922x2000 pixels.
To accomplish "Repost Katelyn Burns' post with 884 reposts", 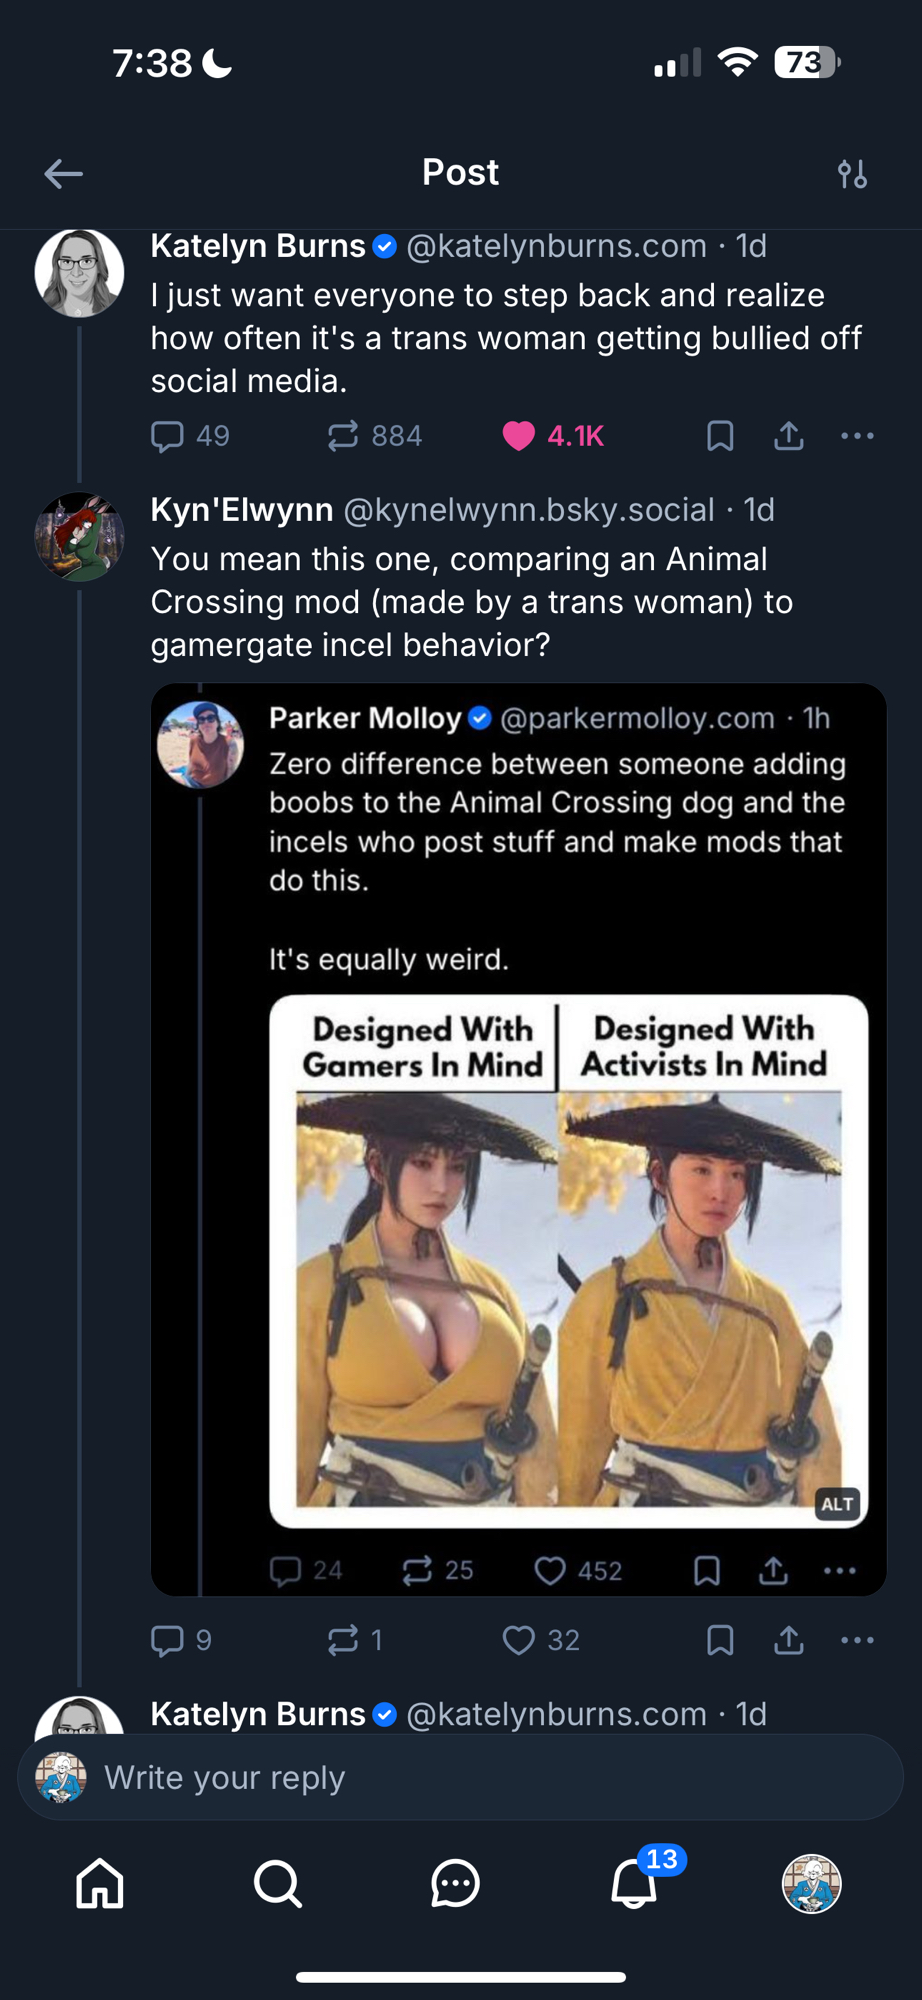I will tap(343, 436).
